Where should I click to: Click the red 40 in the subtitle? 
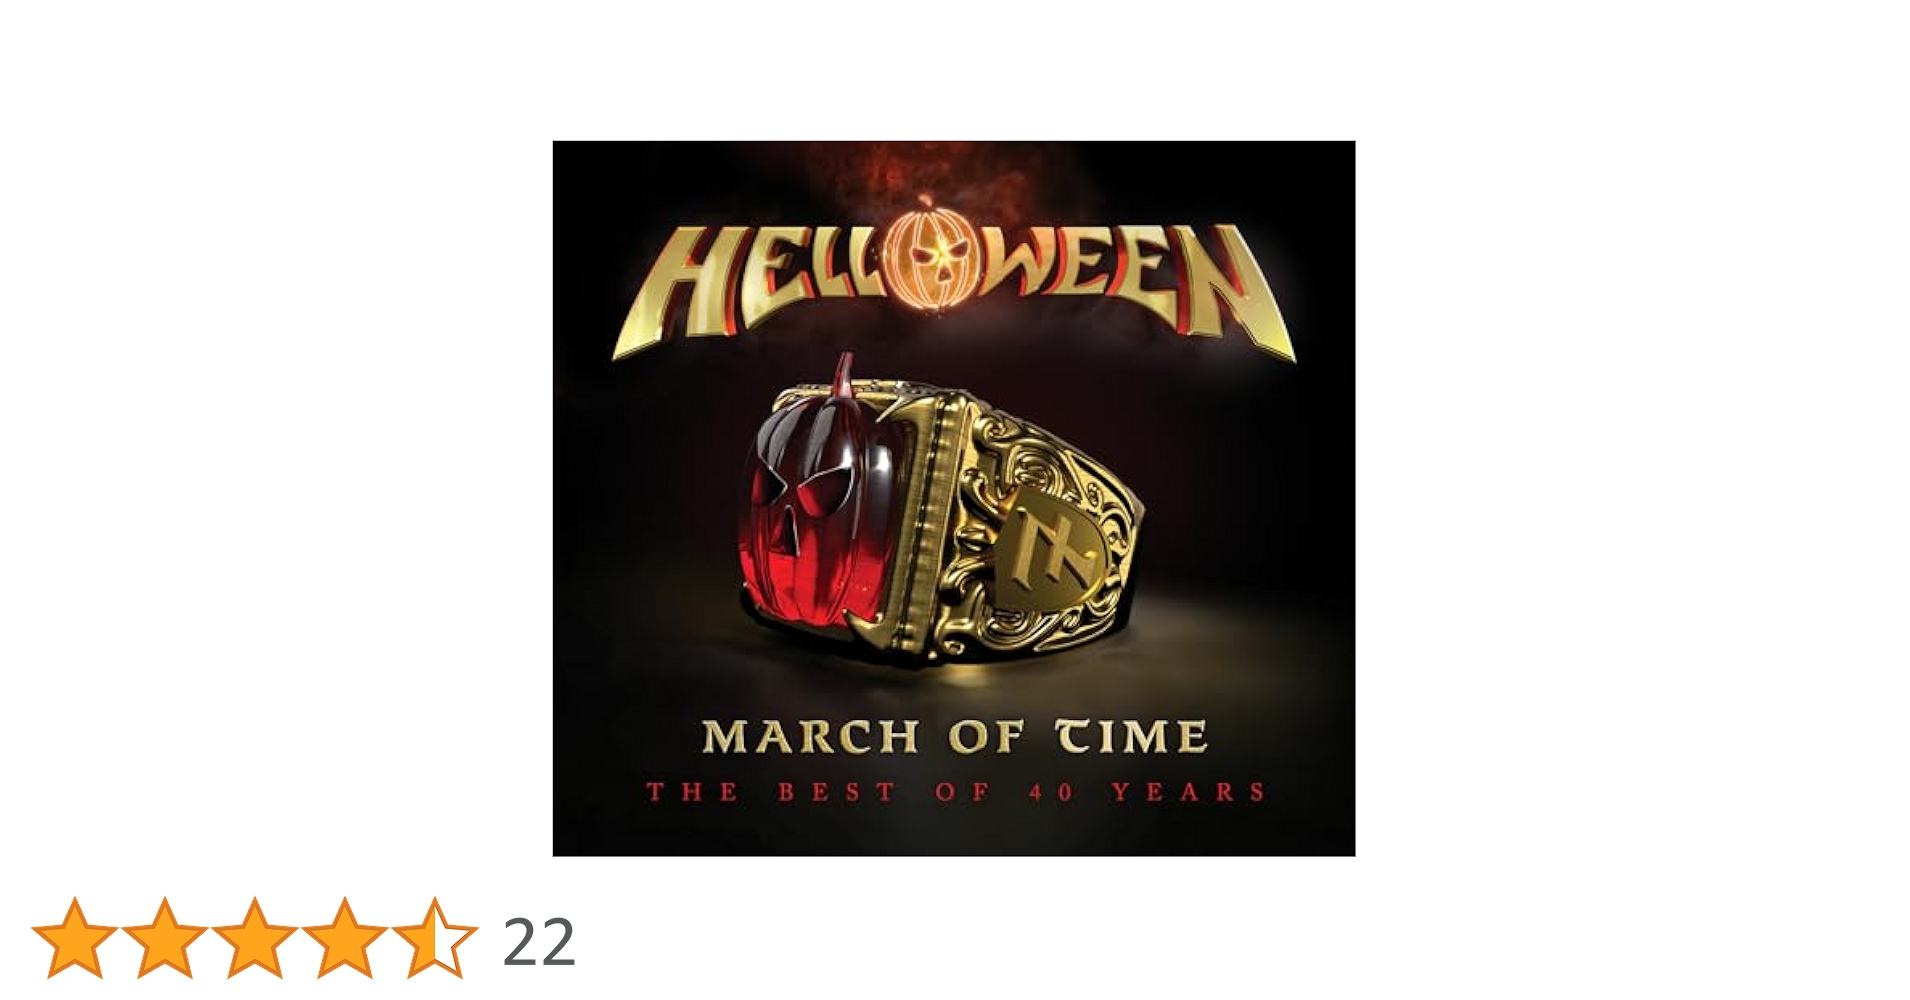[x=1050, y=792]
